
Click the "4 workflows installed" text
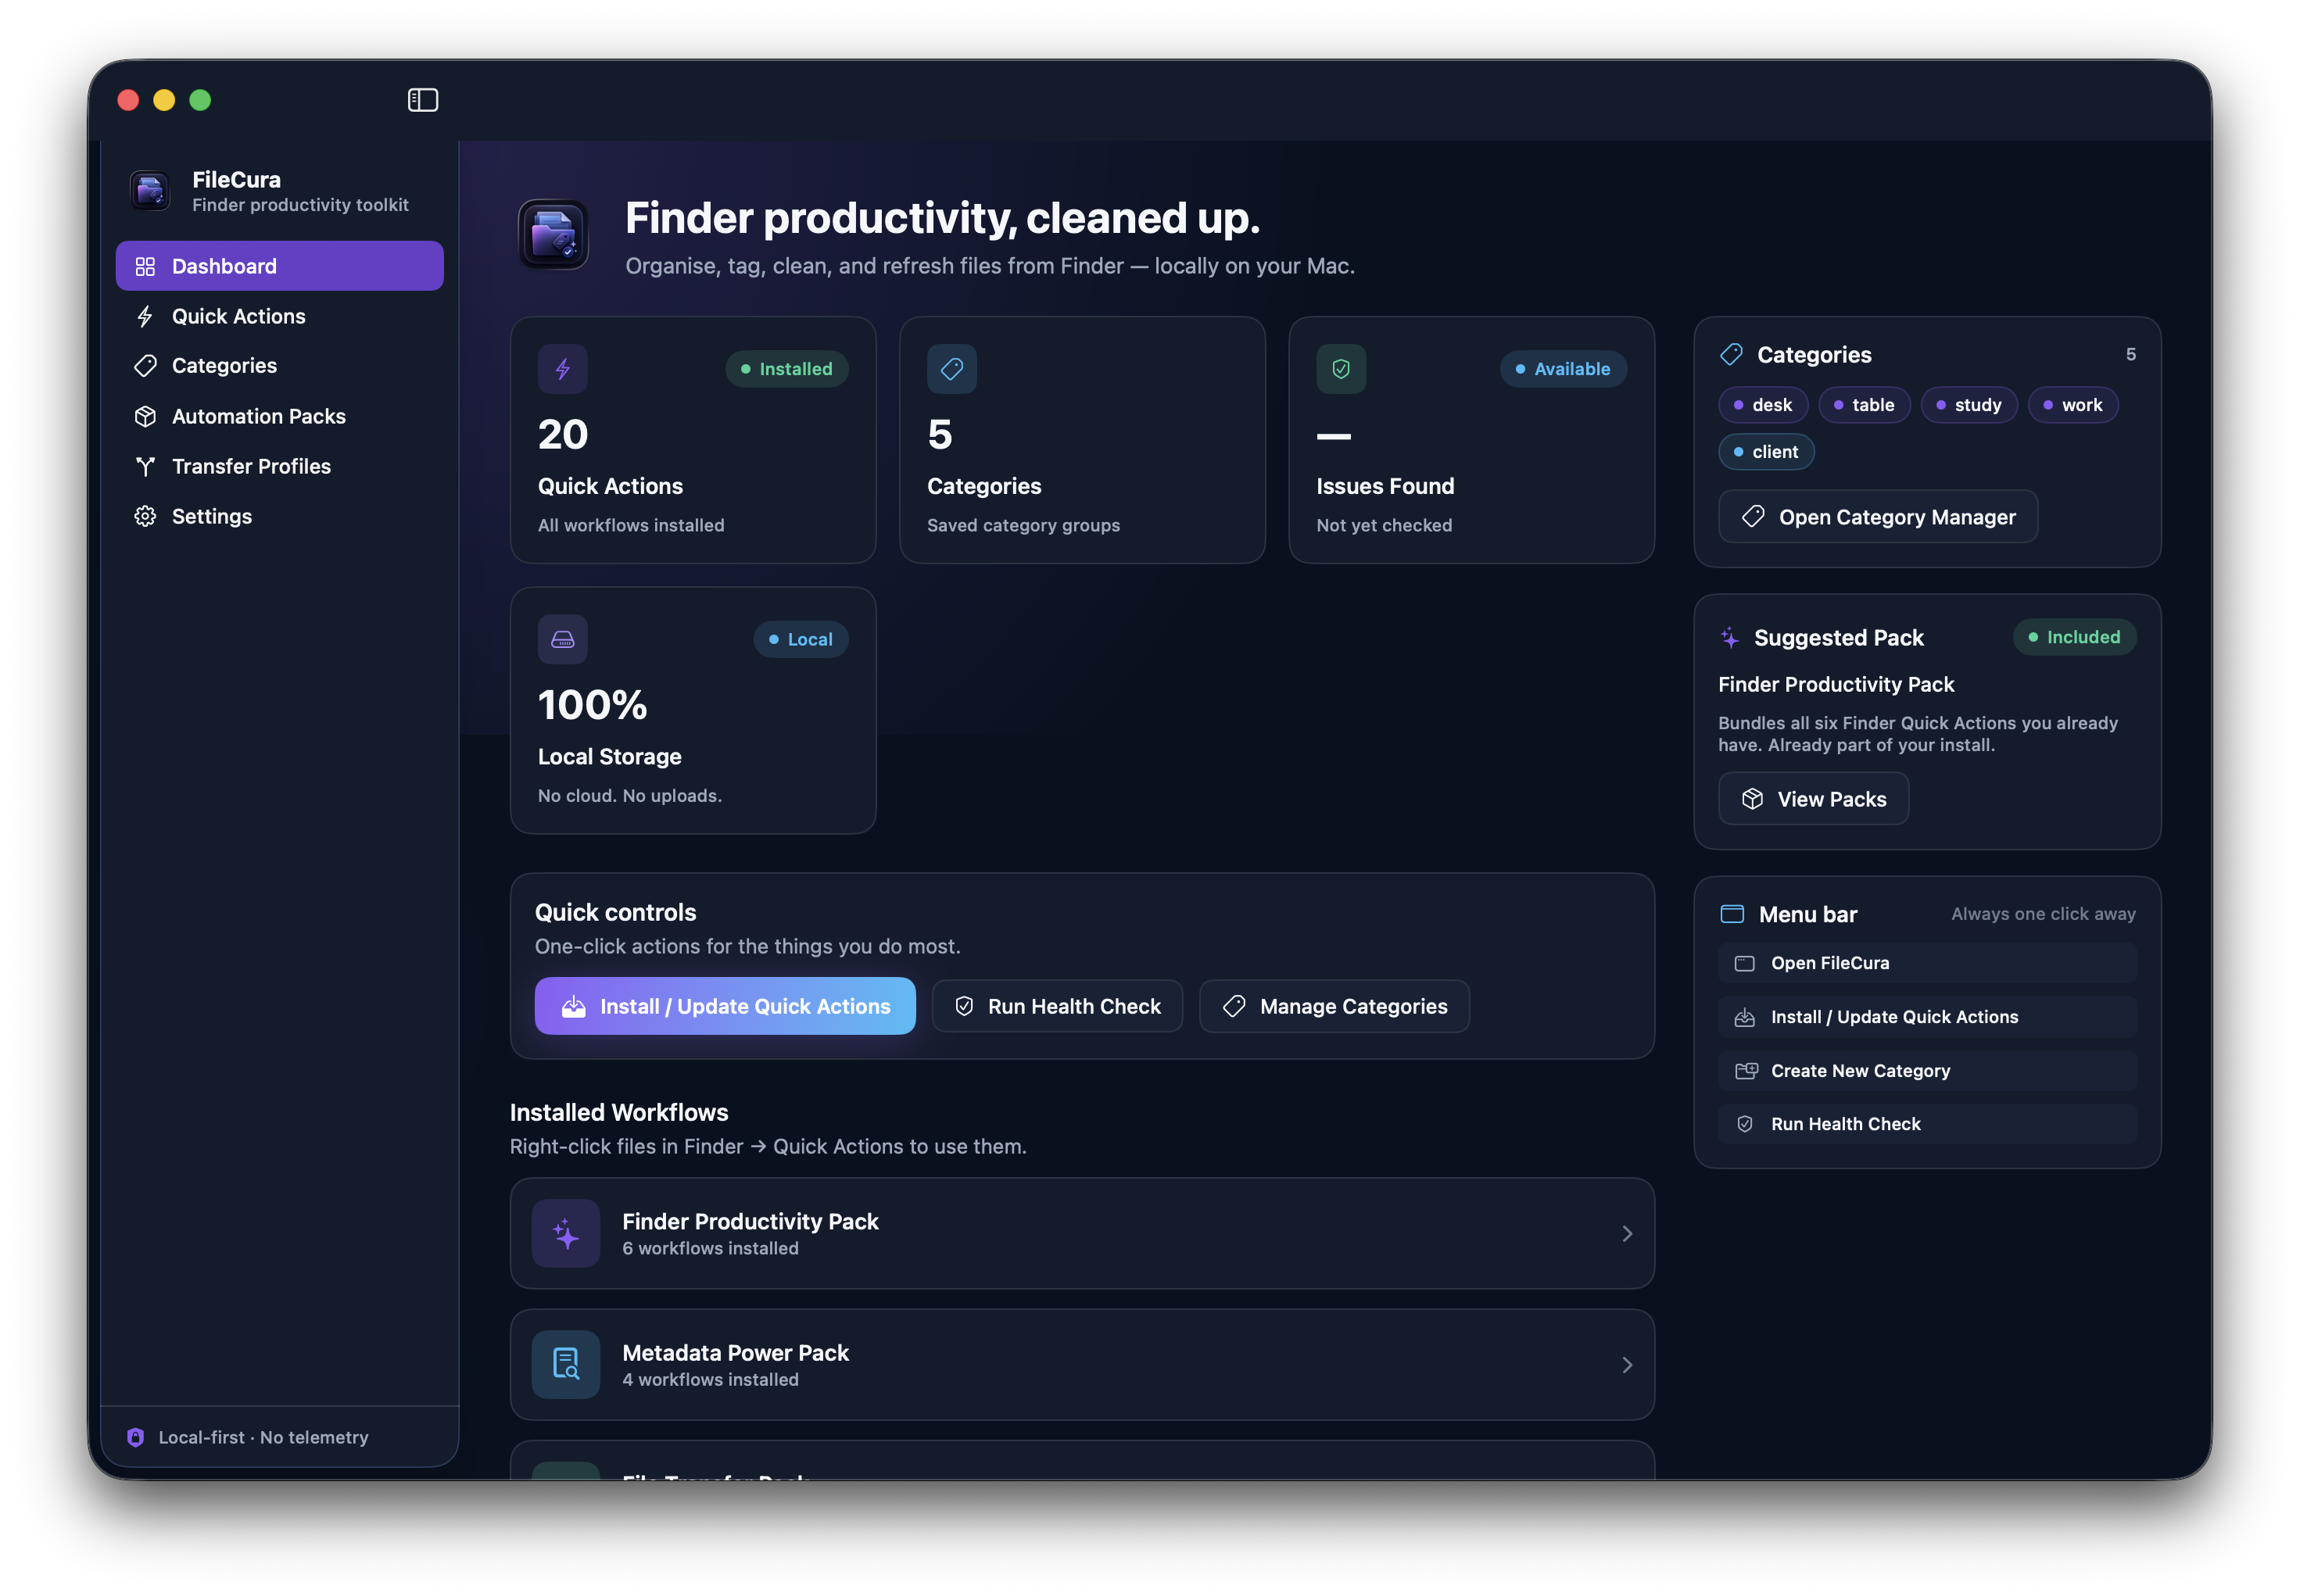click(x=710, y=1380)
